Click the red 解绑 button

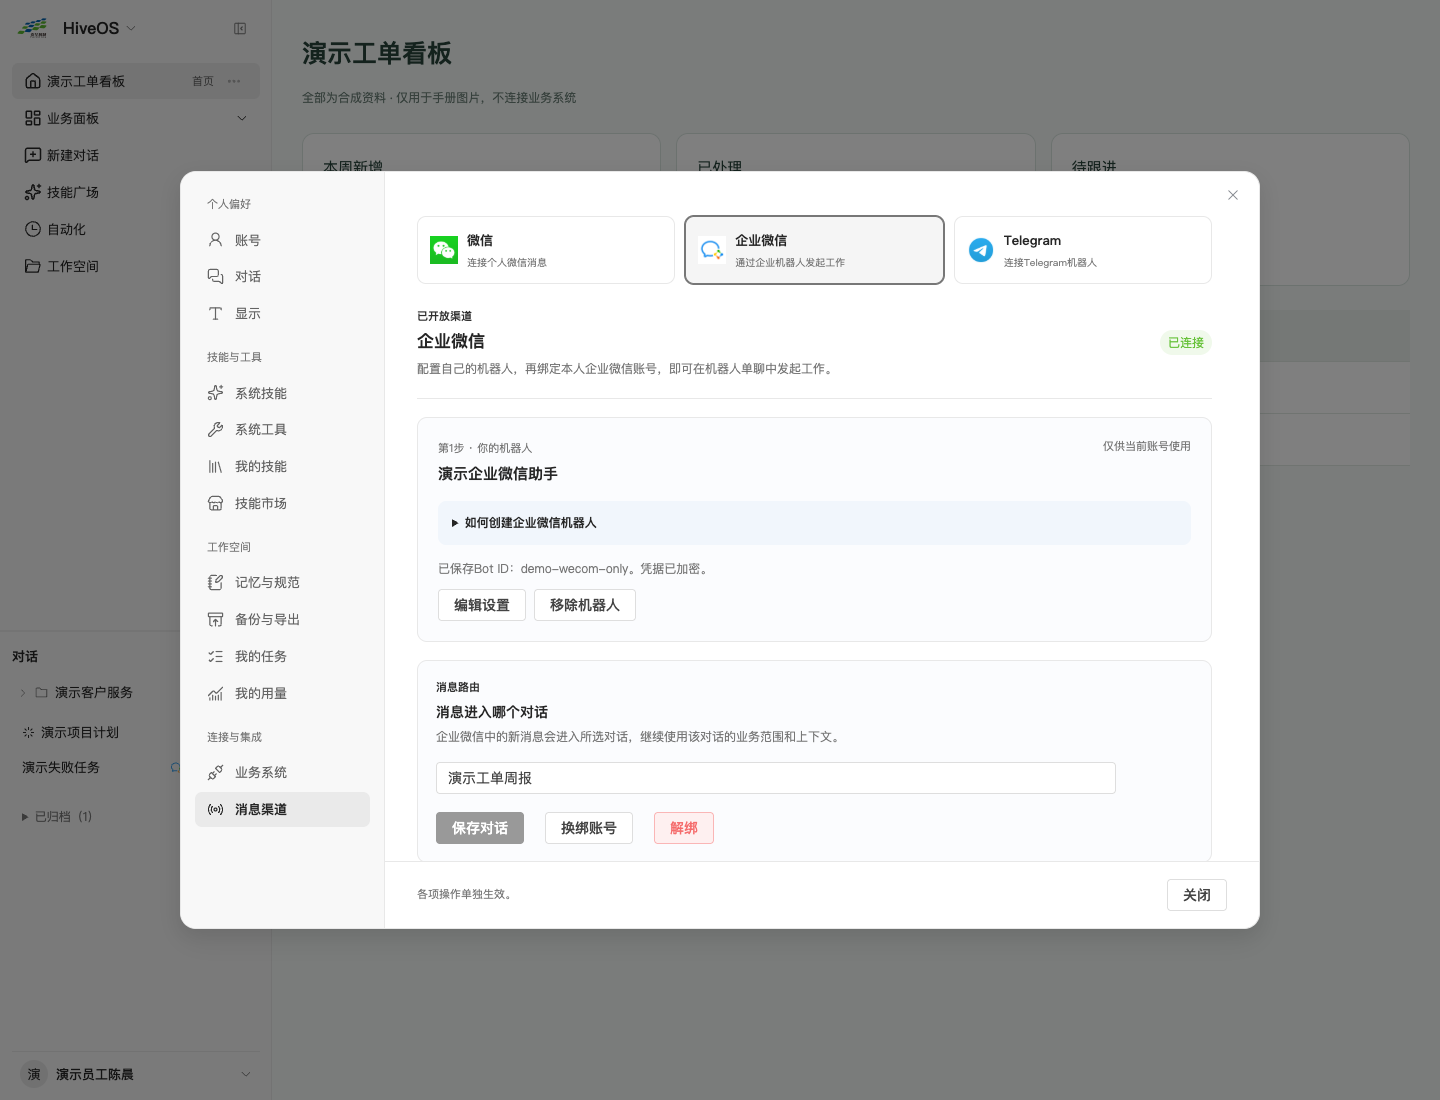click(x=684, y=828)
